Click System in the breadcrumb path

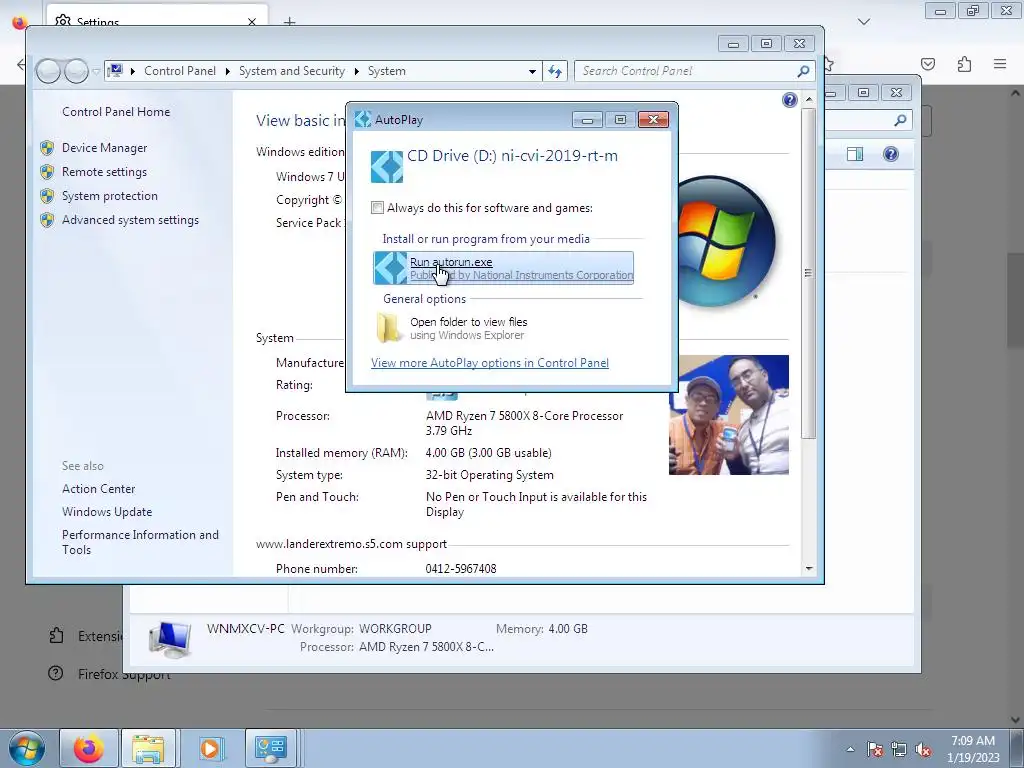click(387, 71)
